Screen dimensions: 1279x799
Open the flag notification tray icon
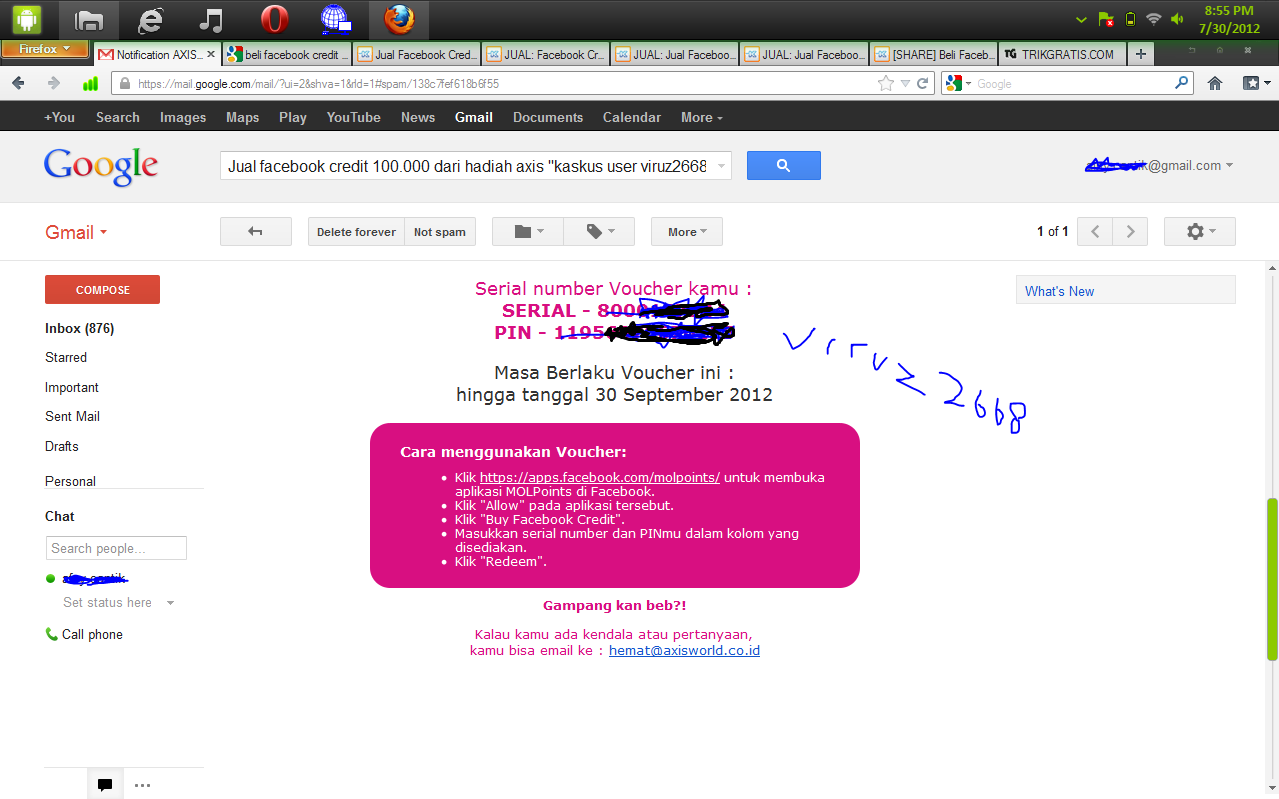point(1106,19)
